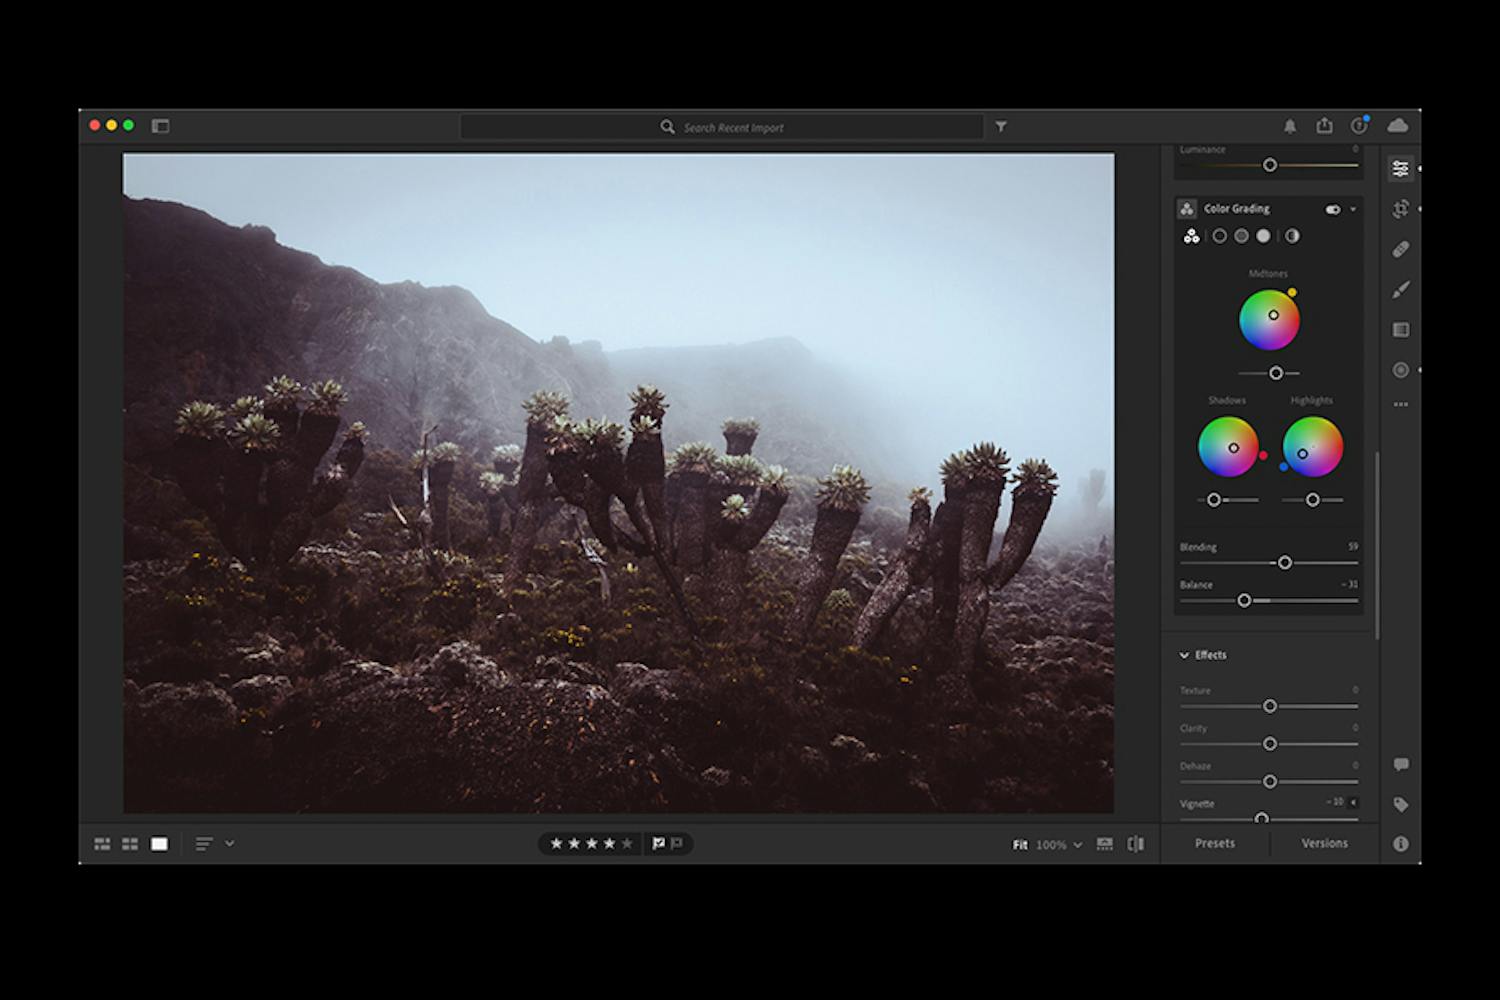Select the Highlights wheel circle icon
The width and height of the screenshot is (1500, 1000).
tap(1264, 236)
